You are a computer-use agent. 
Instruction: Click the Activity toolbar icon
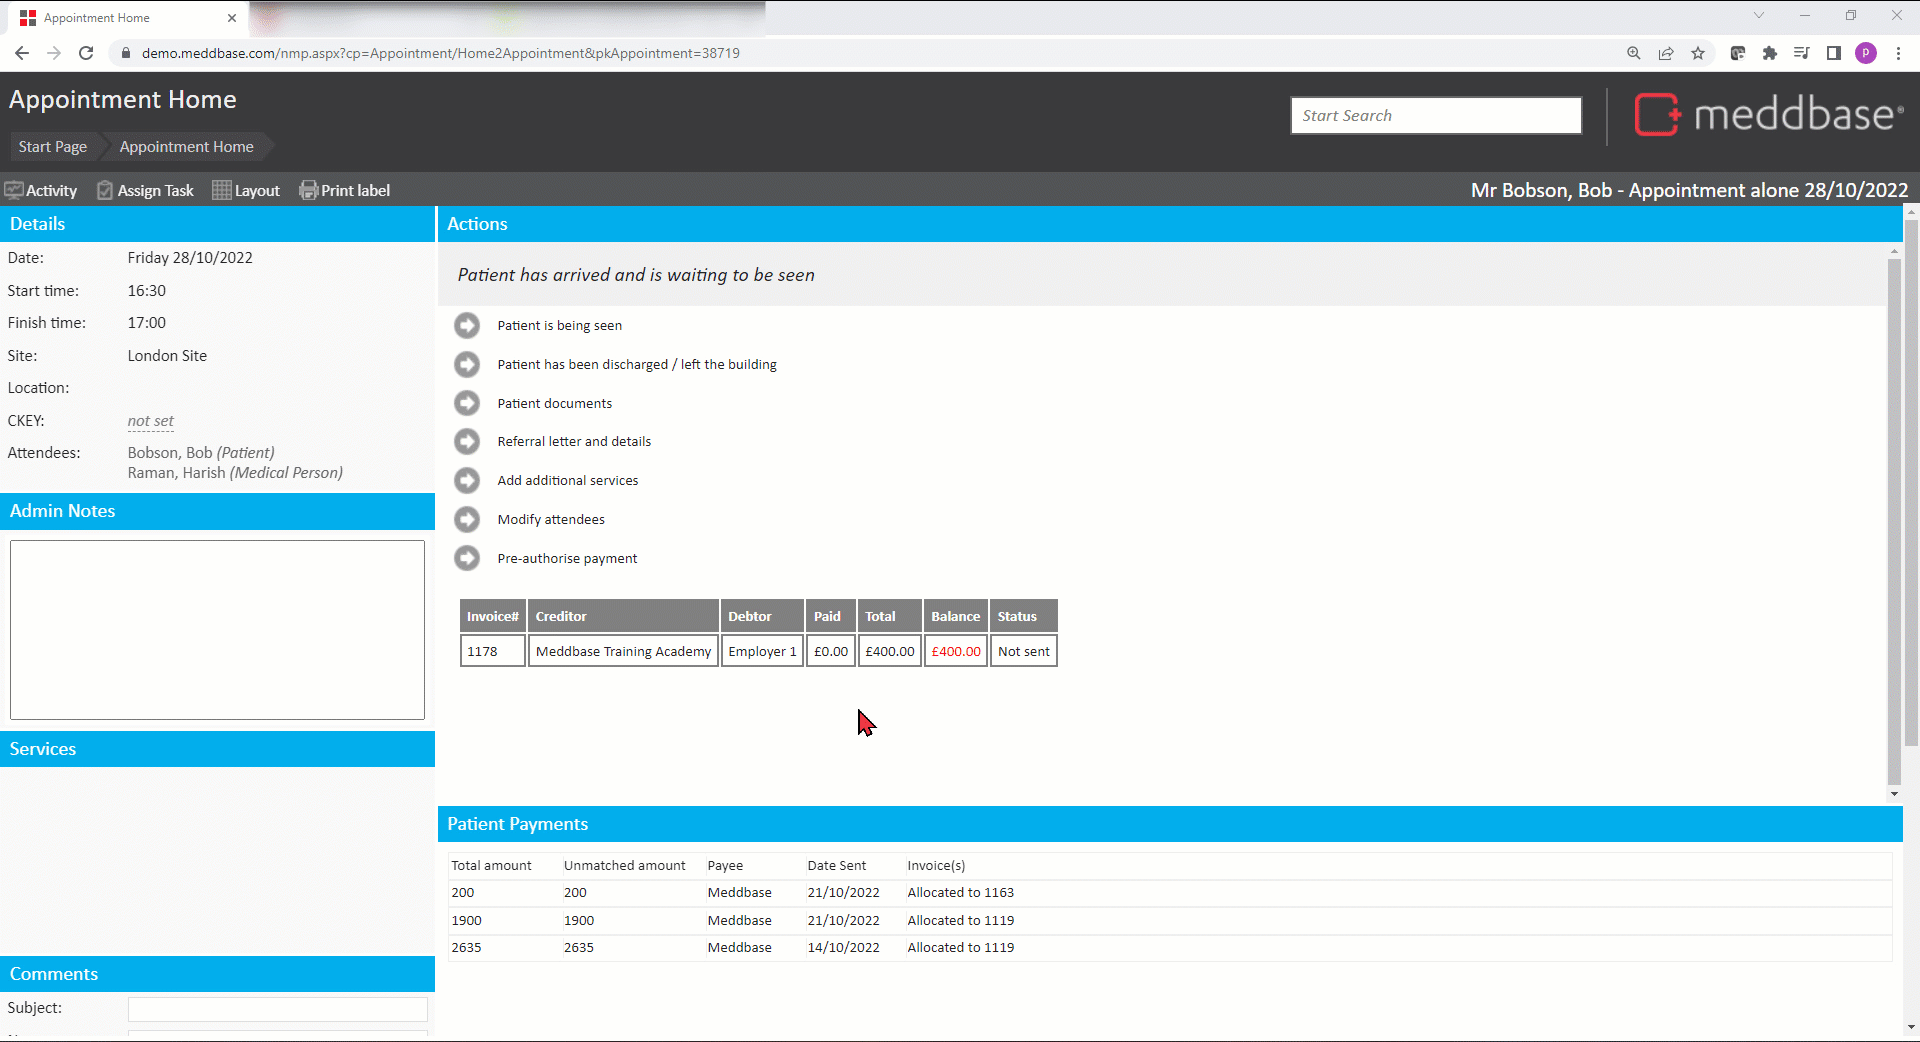[14, 190]
